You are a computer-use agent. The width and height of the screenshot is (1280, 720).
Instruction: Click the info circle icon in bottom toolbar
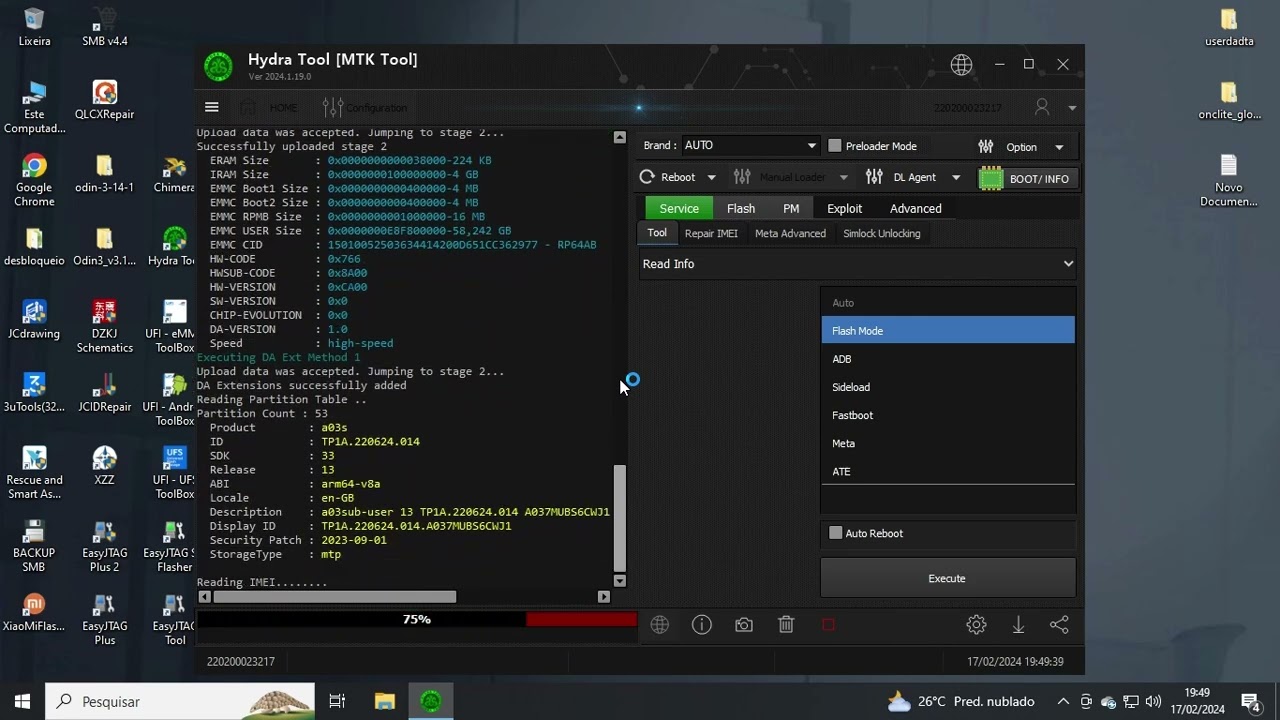click(702, 625)
